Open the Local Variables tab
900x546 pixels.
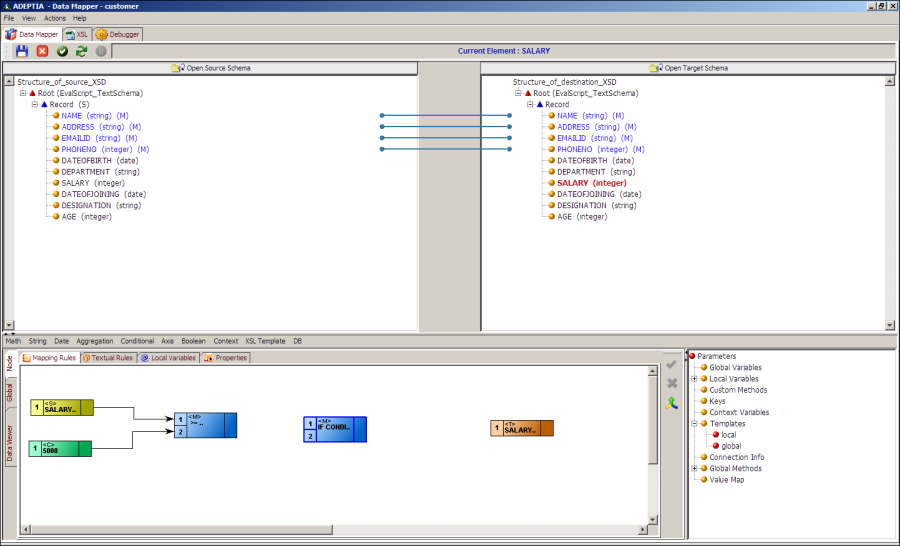click(x=169, y=358)
